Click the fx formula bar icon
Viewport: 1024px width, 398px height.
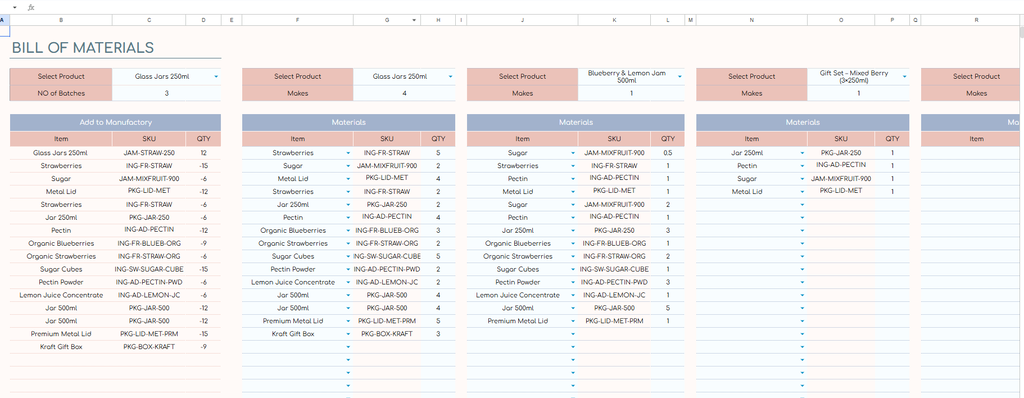tap(31, 7)
